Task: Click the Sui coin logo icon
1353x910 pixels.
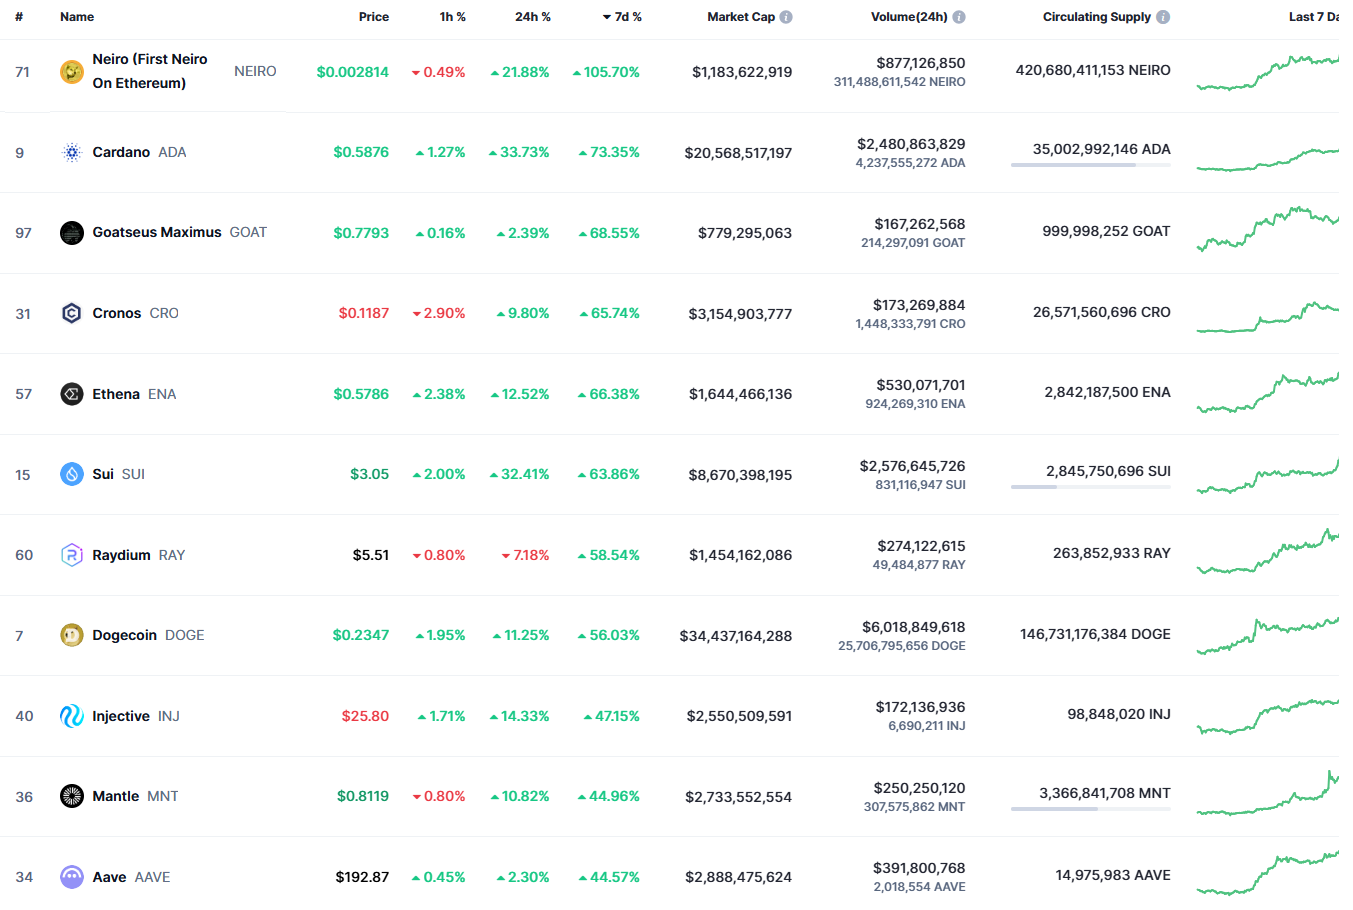Action: pos(72,474)
